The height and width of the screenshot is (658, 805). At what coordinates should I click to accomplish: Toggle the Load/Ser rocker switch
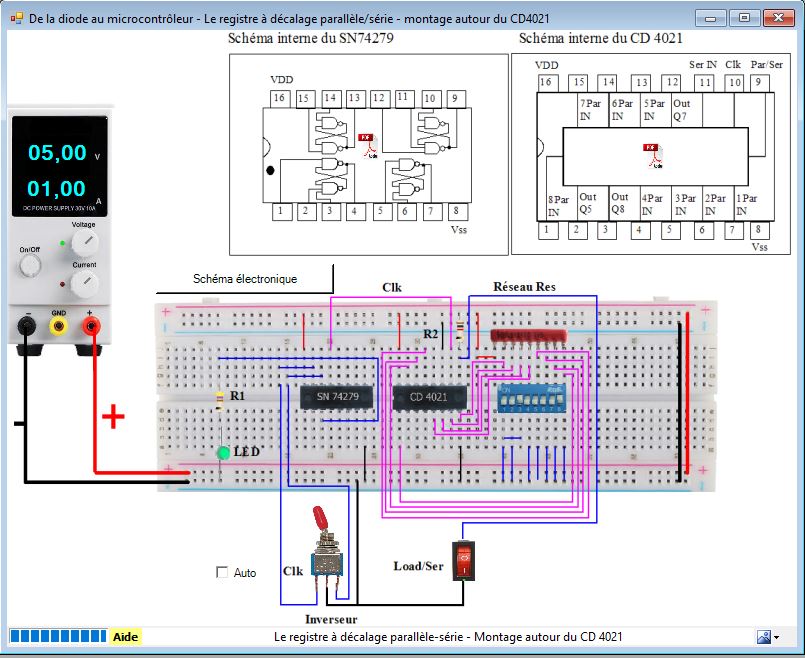(x=463, y=561)
